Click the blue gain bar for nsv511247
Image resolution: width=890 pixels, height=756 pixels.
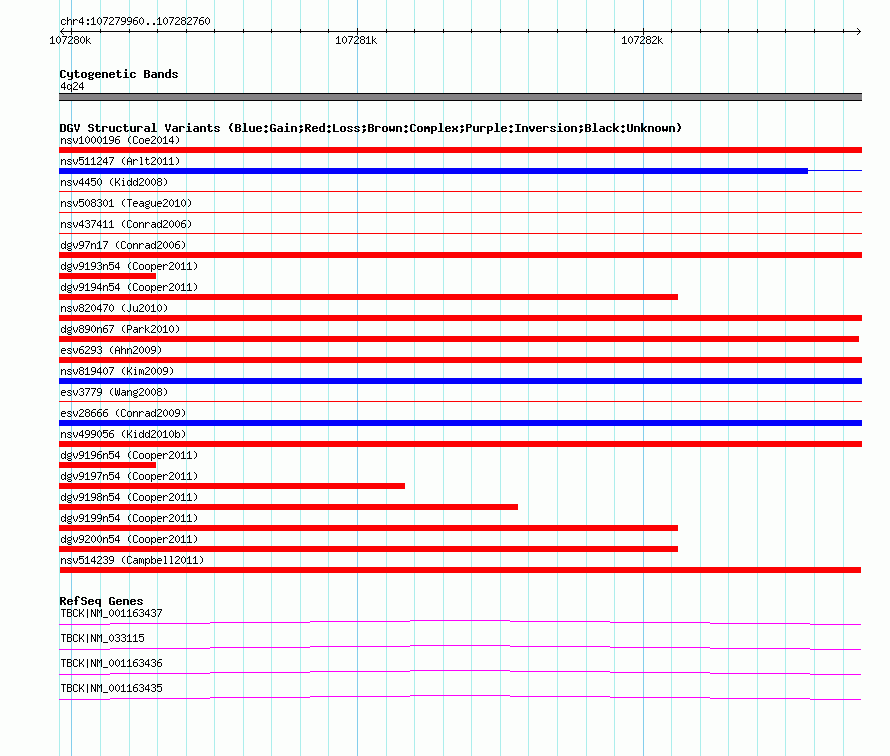(433, 171)
